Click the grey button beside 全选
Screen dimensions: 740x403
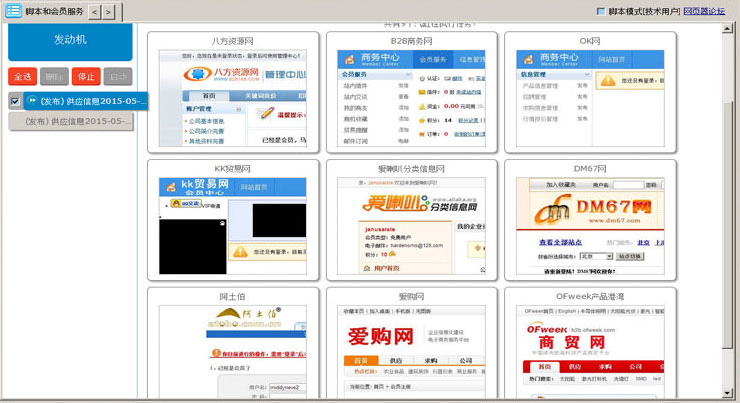(x=54, y=76)
